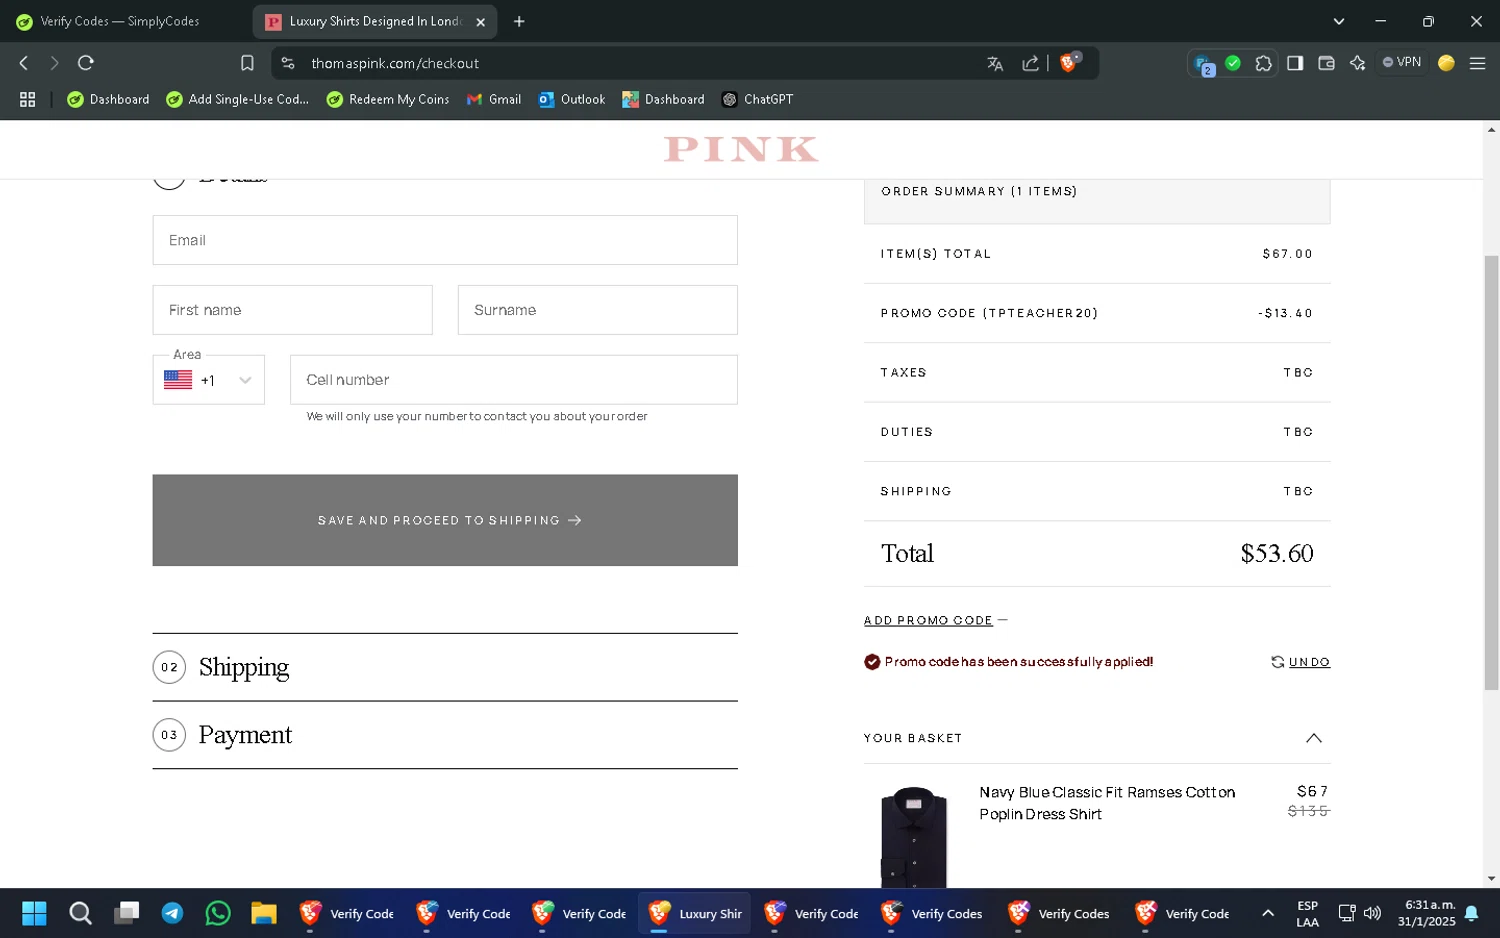This screenshot has height=938, width=1500.
Task: Open Outlook bookmark
Action: [x=572, y=99]
